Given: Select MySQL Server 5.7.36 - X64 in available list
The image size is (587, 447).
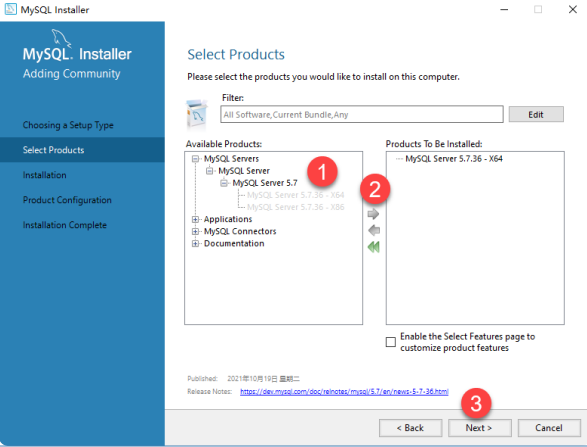Looking at the screenshot, I should click(x=295, y=195).
